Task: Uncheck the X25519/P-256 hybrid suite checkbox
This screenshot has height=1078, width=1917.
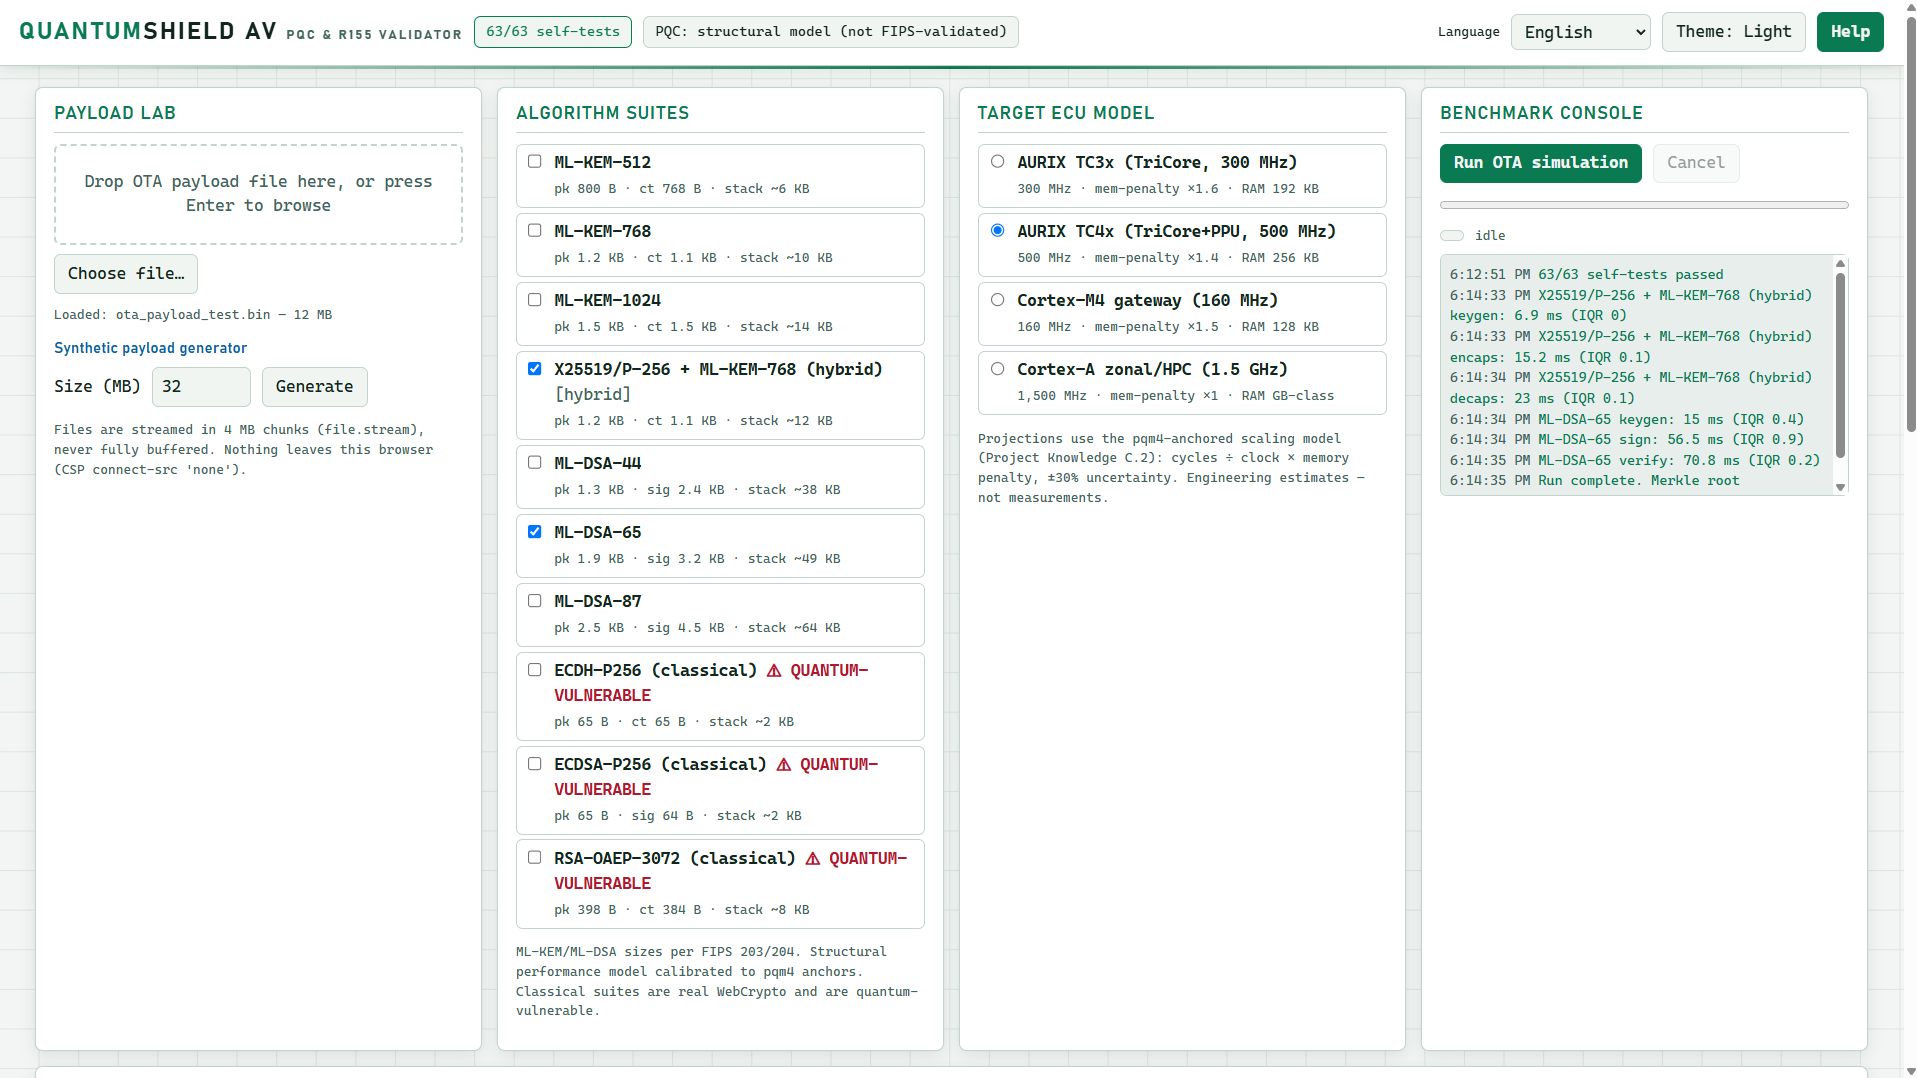Action: point(534,368)
